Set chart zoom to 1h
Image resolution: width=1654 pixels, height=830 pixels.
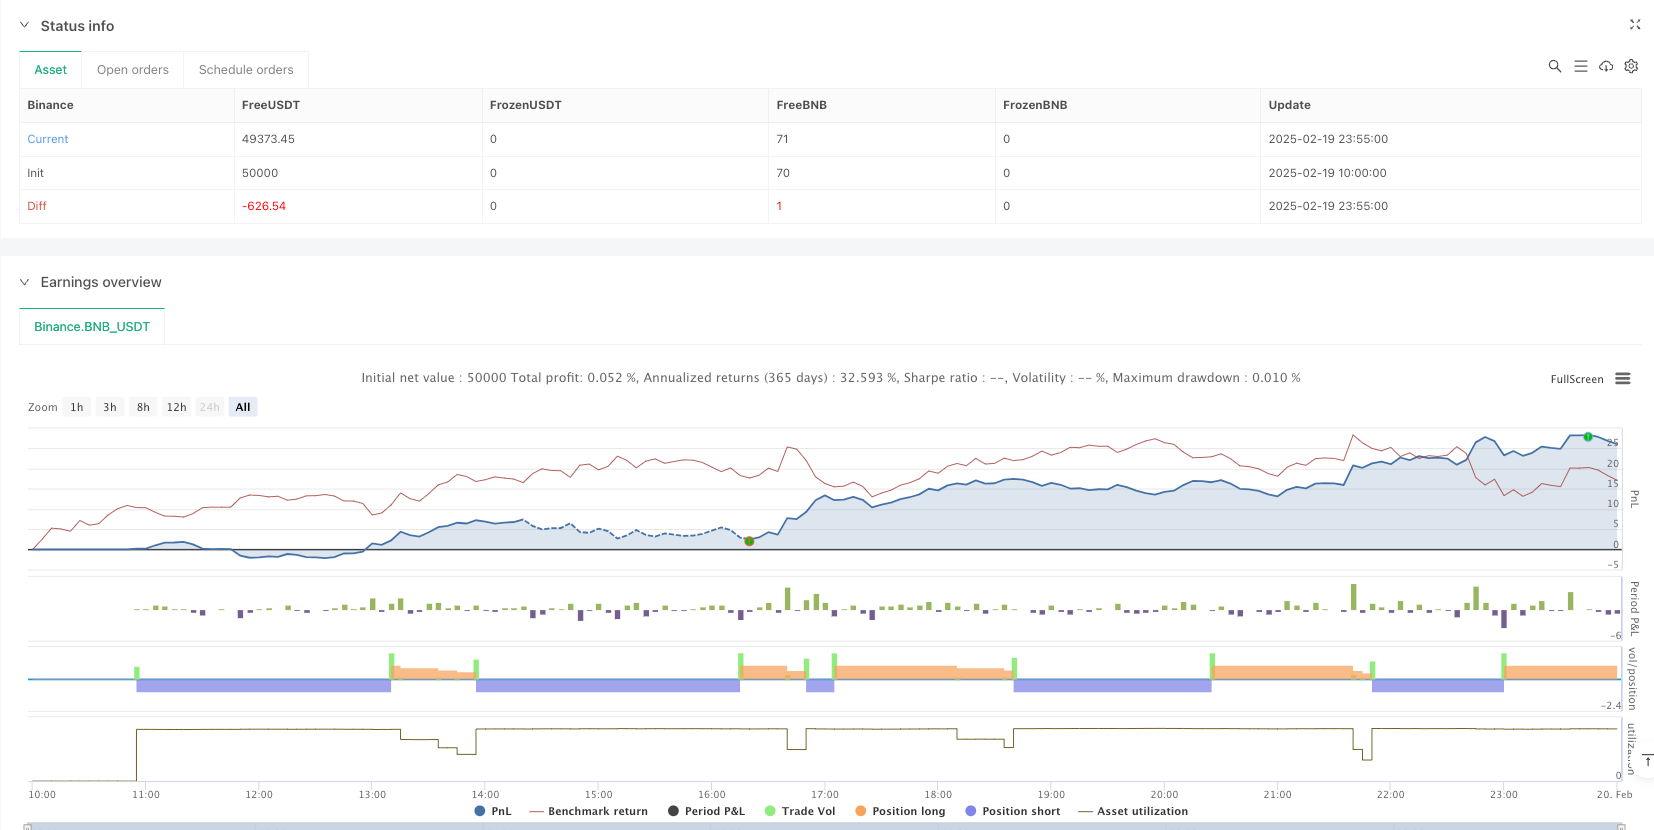pyautogui.click(x=77, y=407)
